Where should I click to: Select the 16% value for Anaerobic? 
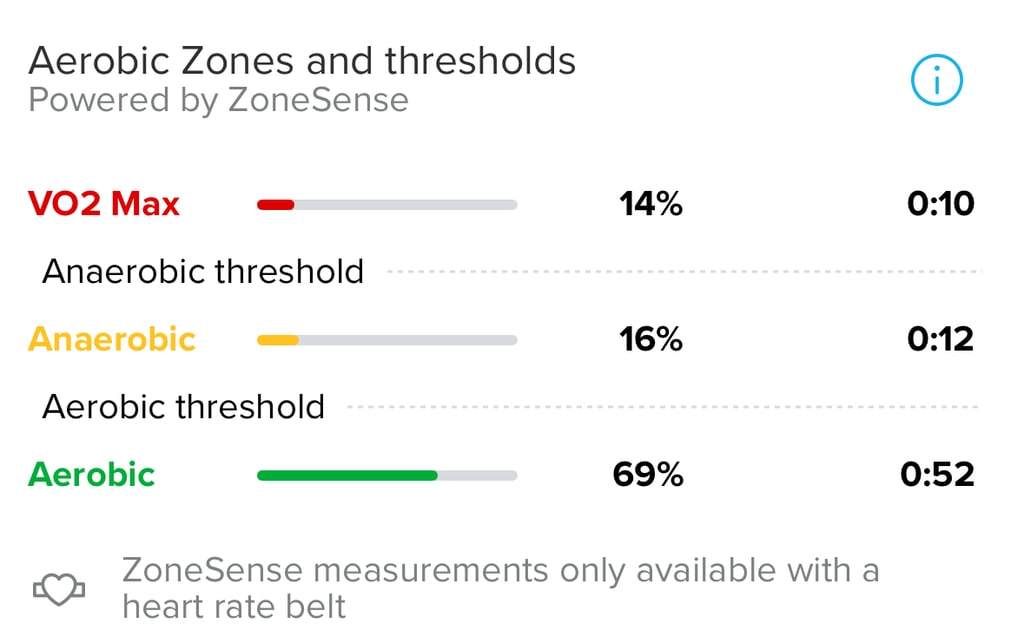pyautogui.click(x=651, y=339)
